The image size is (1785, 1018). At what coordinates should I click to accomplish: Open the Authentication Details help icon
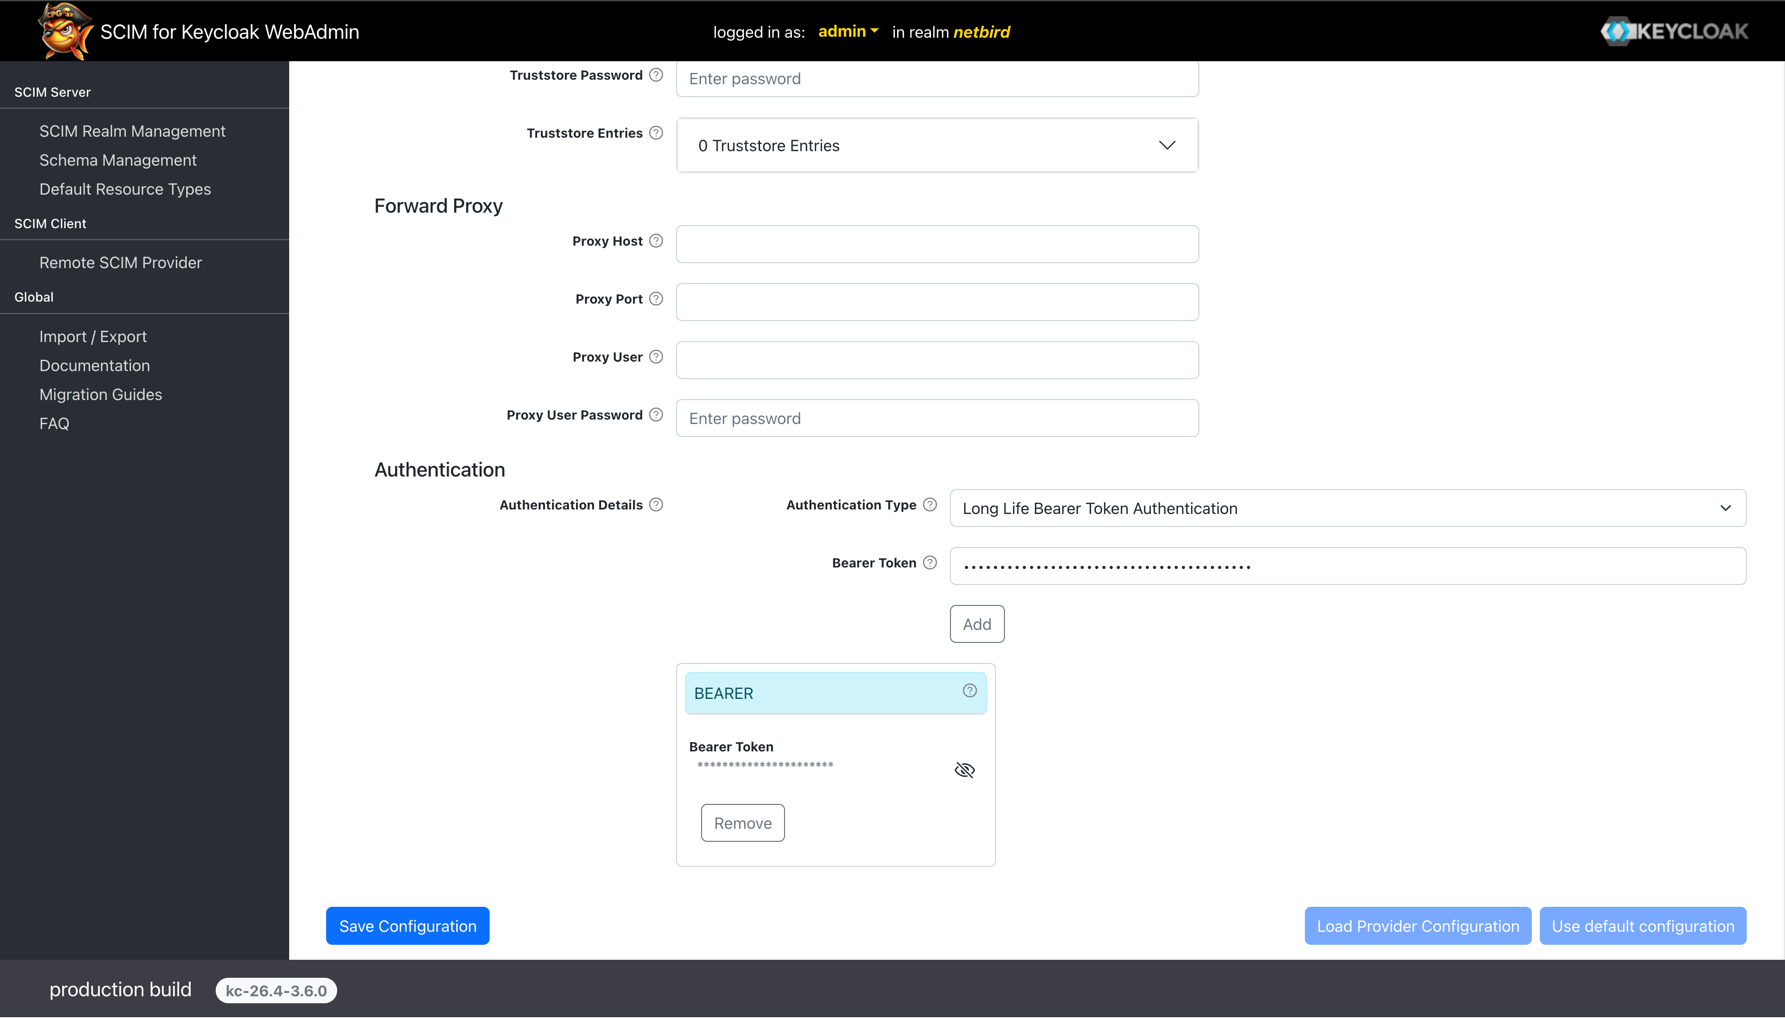point(656,505)
